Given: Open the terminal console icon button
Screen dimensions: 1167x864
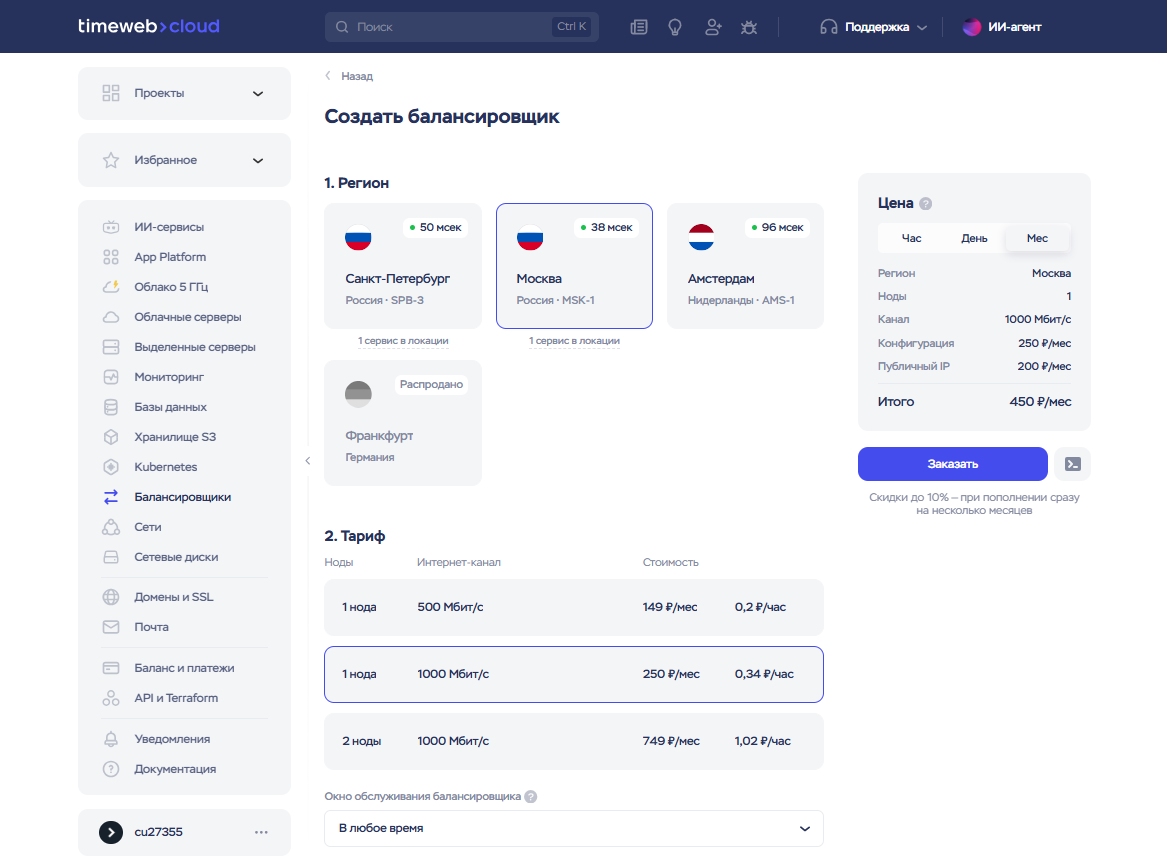Looking at the screenshot, I should [1072, 464].
